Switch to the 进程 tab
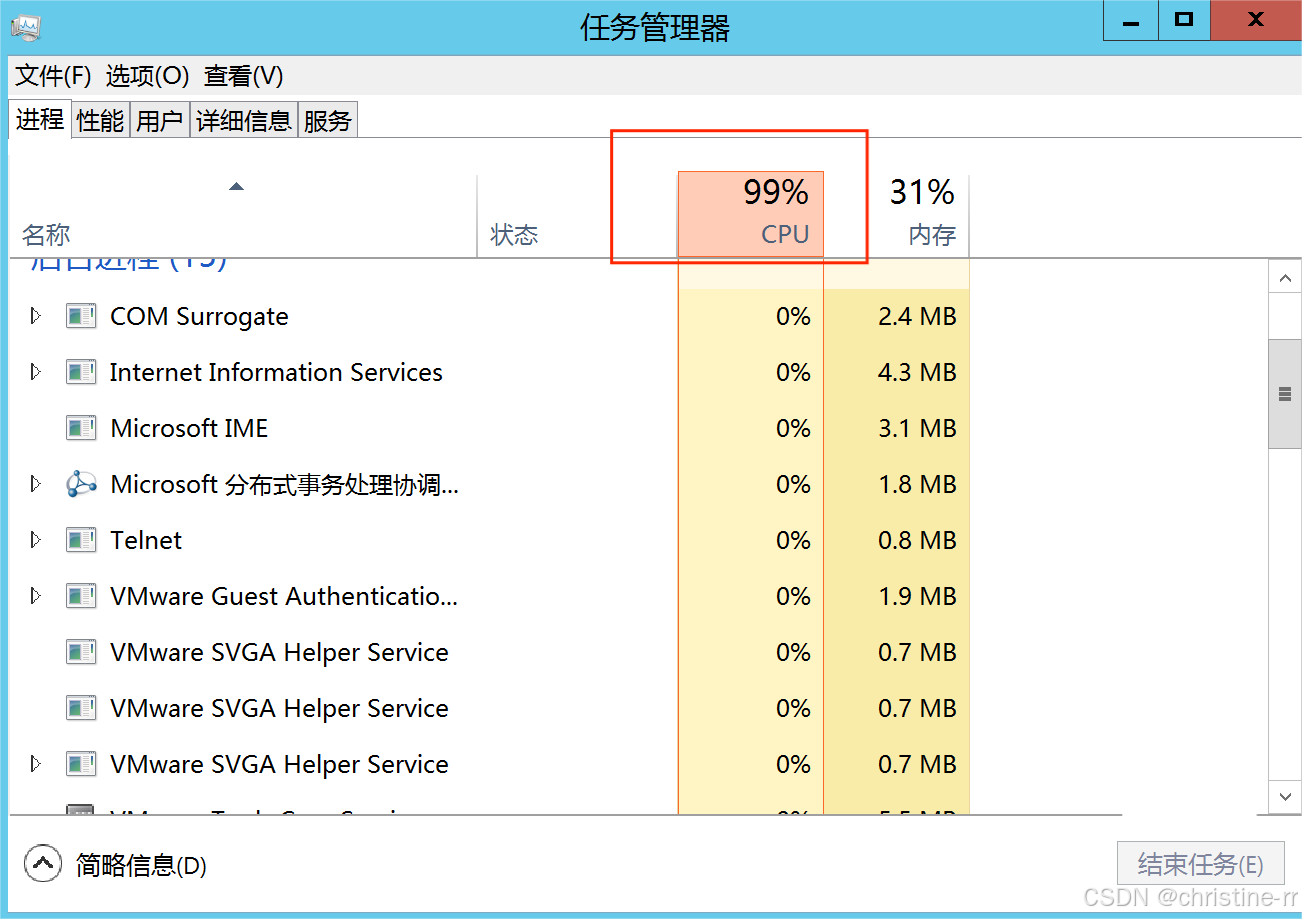 (x=40, y=119)
